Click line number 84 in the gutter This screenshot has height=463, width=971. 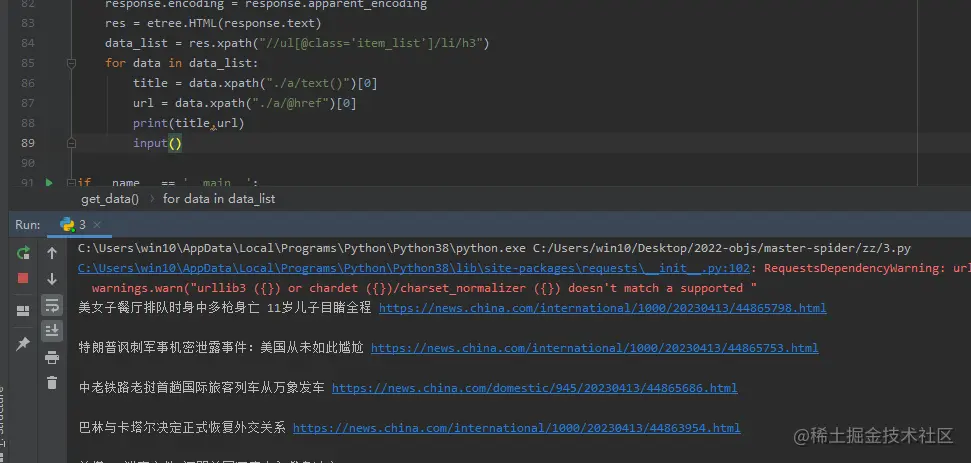tap(27, 43)
